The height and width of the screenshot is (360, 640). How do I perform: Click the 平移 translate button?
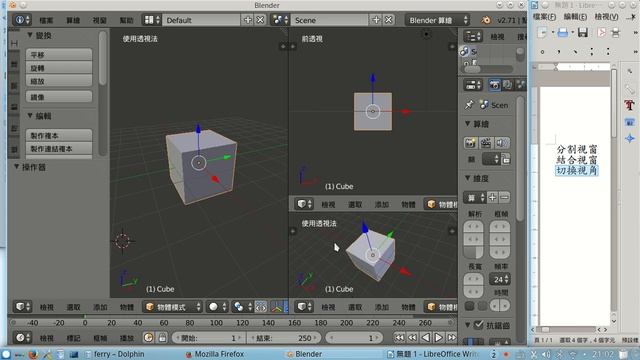[59, 55]
